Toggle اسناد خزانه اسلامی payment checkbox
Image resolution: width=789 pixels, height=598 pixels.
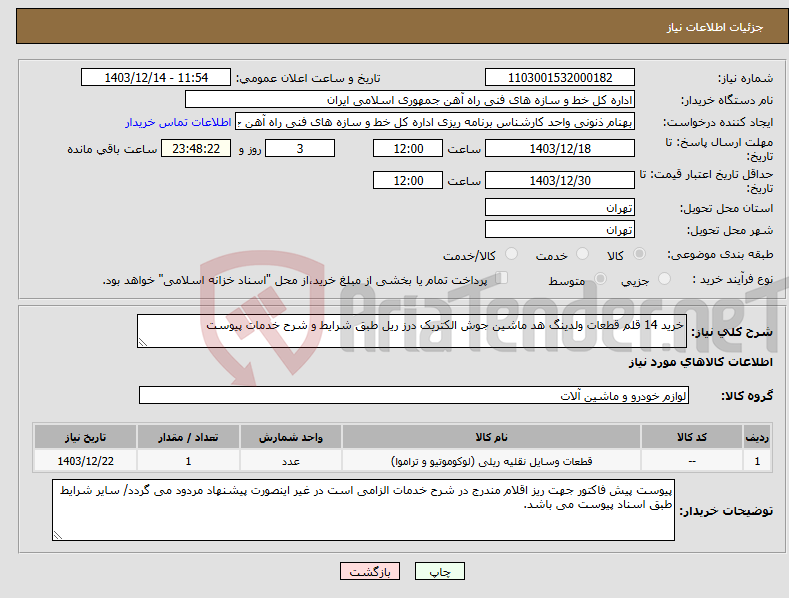(x=502, y=278)
